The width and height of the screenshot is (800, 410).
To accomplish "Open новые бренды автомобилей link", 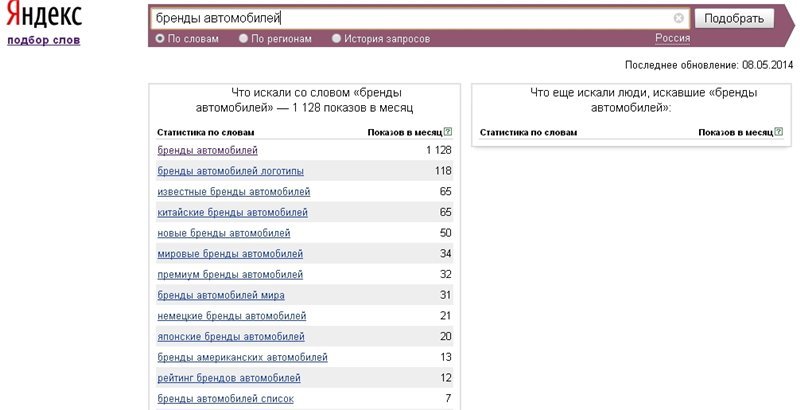I will click(224, 234).
